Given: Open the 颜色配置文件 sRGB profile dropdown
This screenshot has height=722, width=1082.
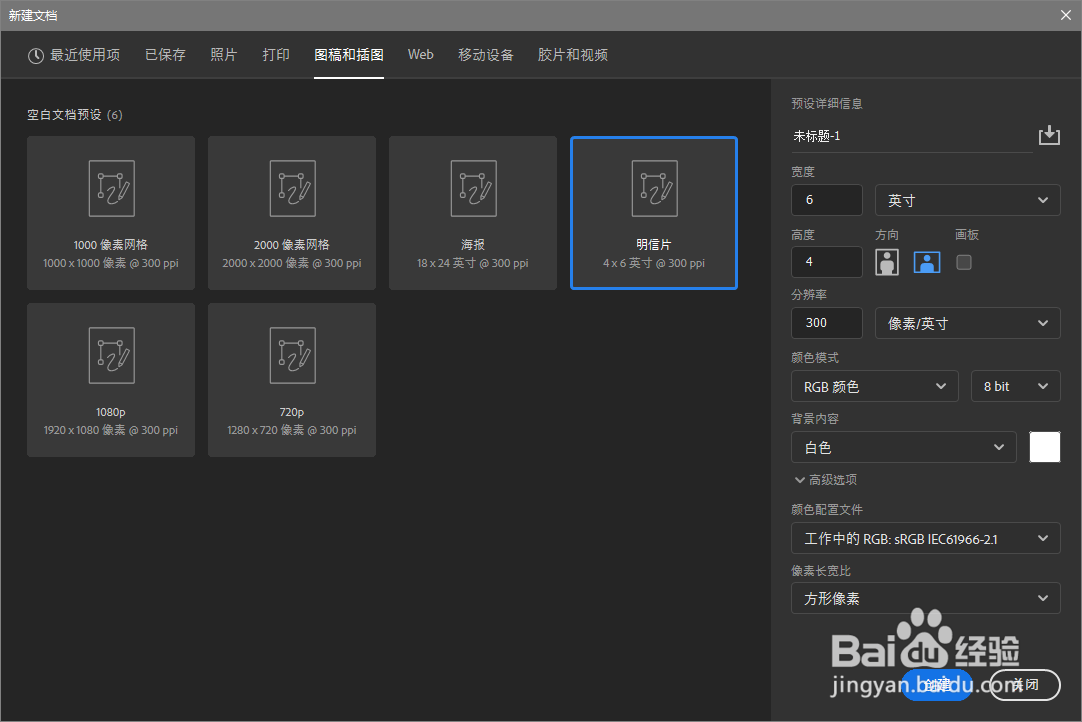Looking at the screenshot, I should (925, 538).
